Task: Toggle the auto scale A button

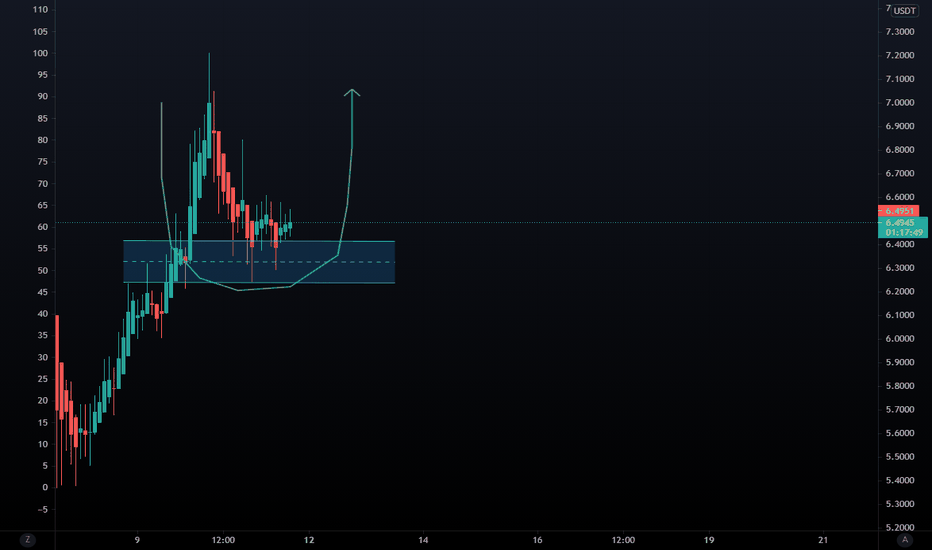Action: [x=905, y=540]
